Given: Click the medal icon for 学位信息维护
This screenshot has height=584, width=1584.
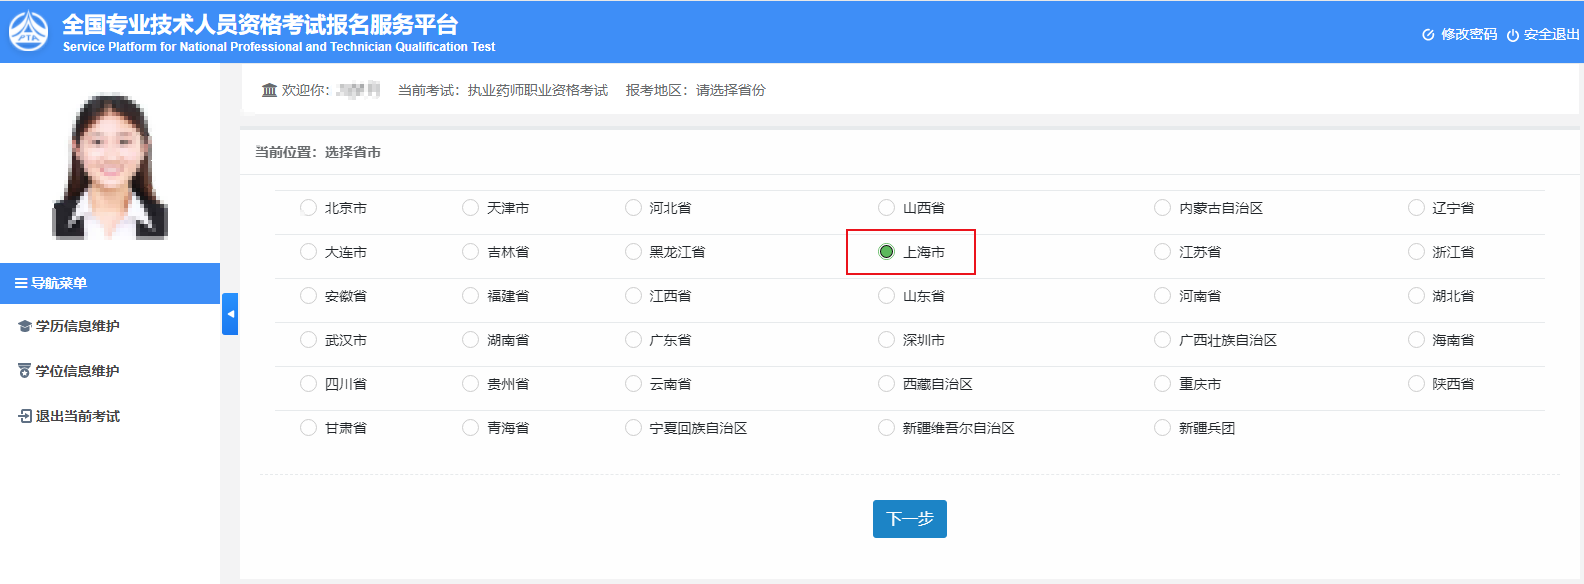Looking at the screenshot, I should coord(25,371).
